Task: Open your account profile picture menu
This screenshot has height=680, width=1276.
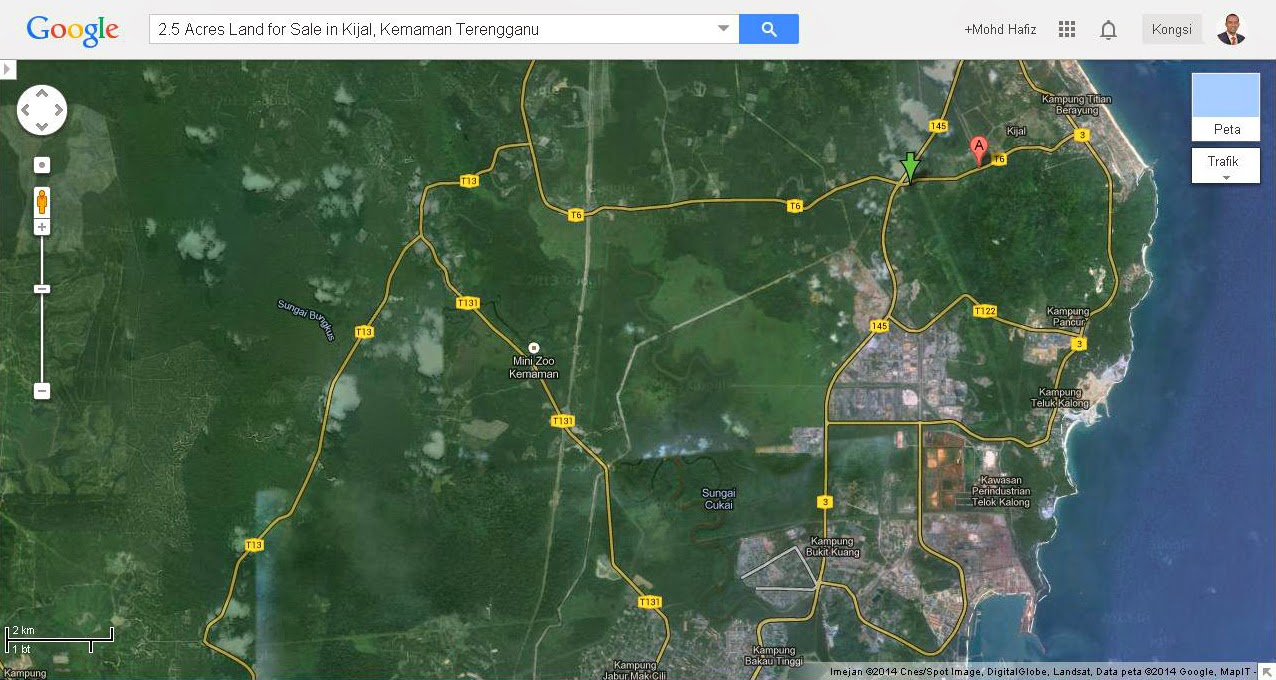Action: click(x=1230, y=29)
